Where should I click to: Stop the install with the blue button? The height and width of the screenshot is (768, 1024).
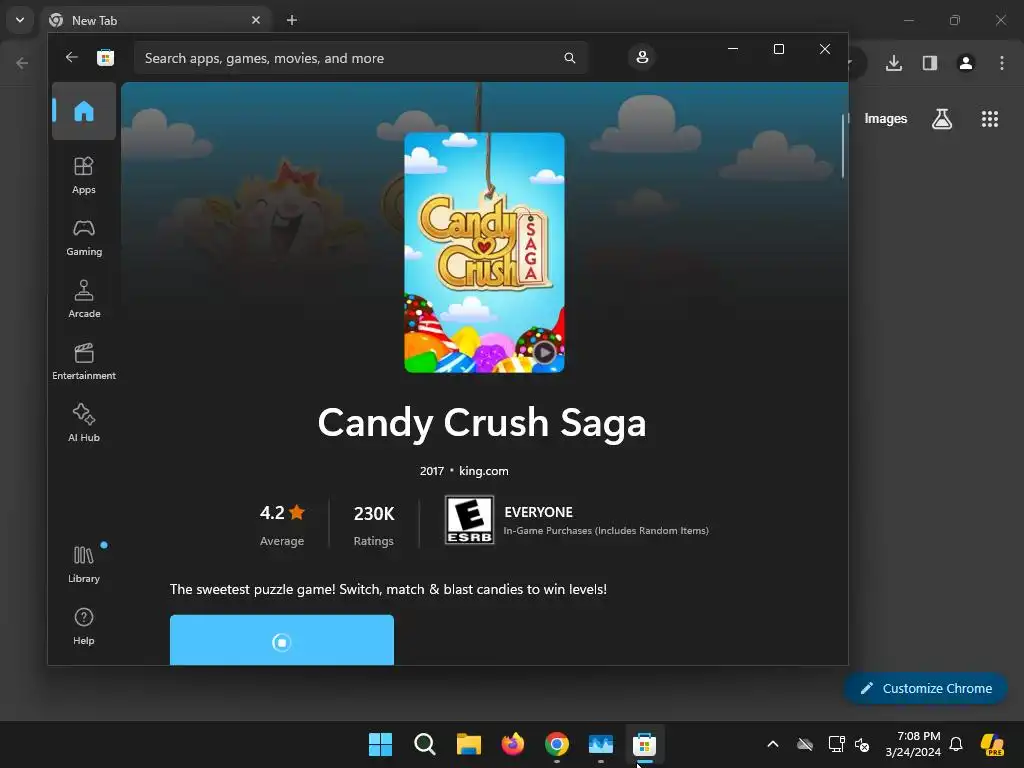point(281,640)
